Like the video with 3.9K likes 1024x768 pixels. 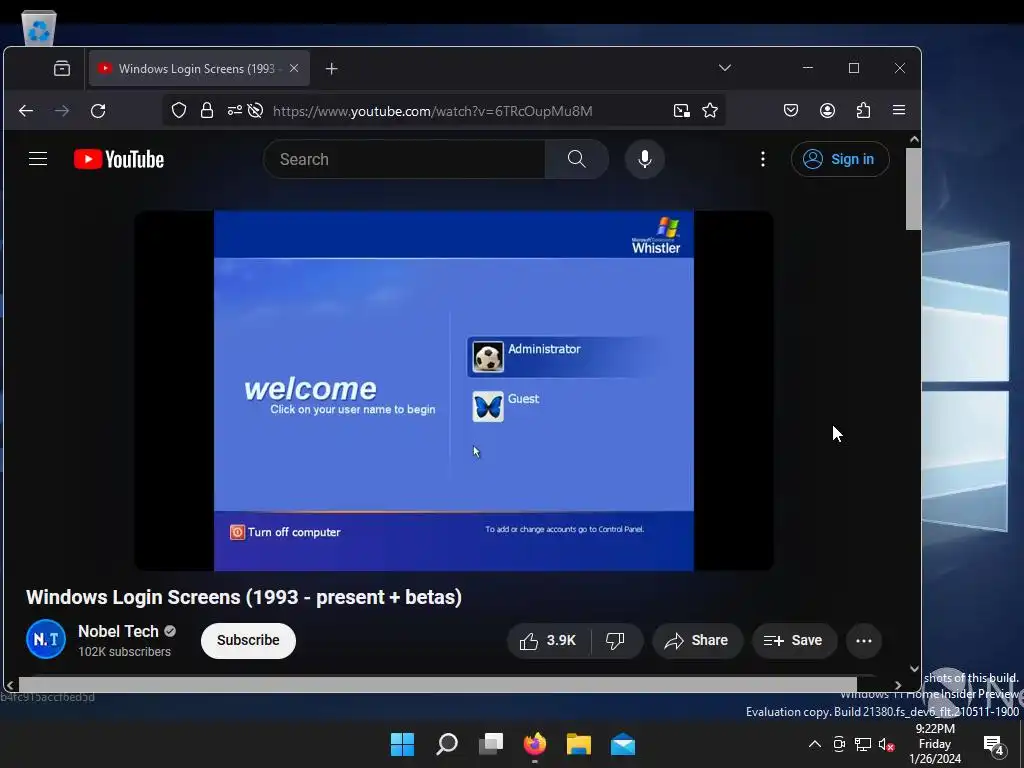[x=548, y=641]
